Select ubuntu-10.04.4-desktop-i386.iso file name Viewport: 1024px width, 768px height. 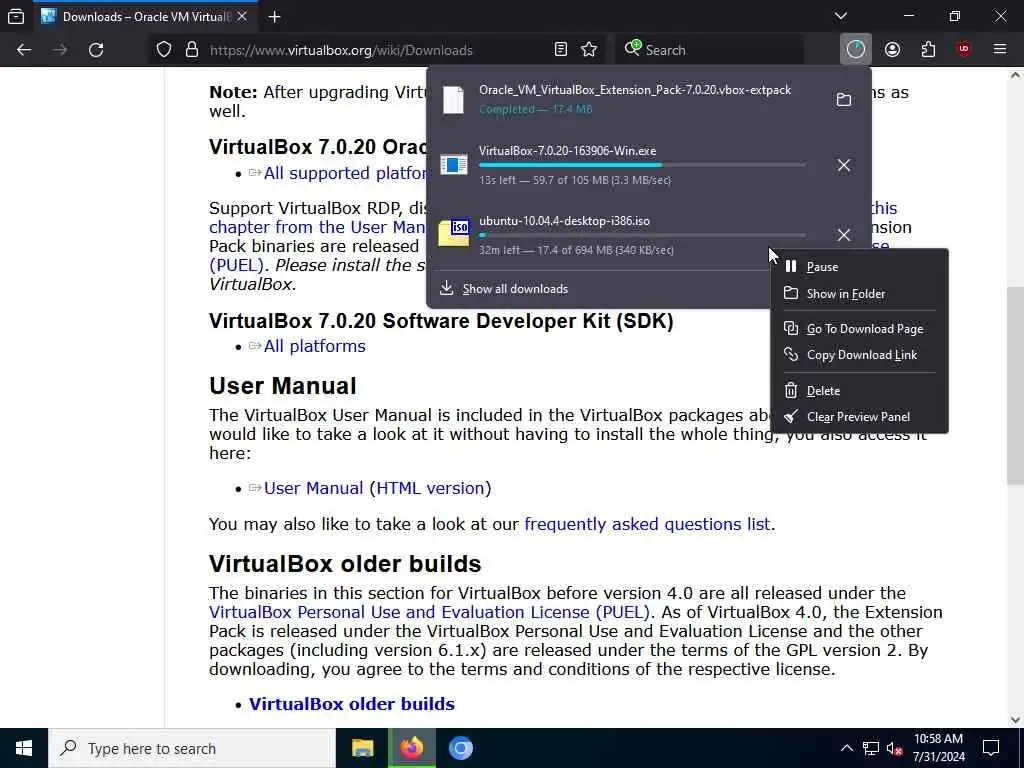[x=564, y=221]
